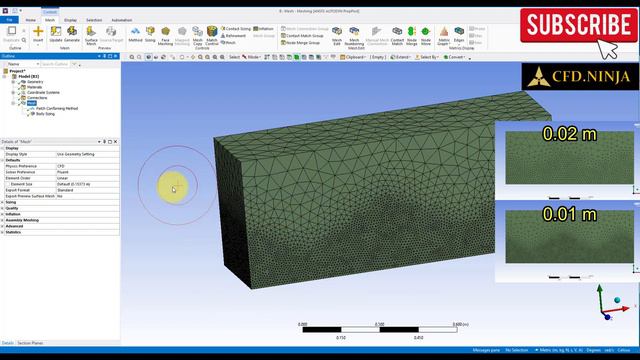Click the Contact Match tool
This screenshot has height=360, width=640.
[x=397, y=36]
